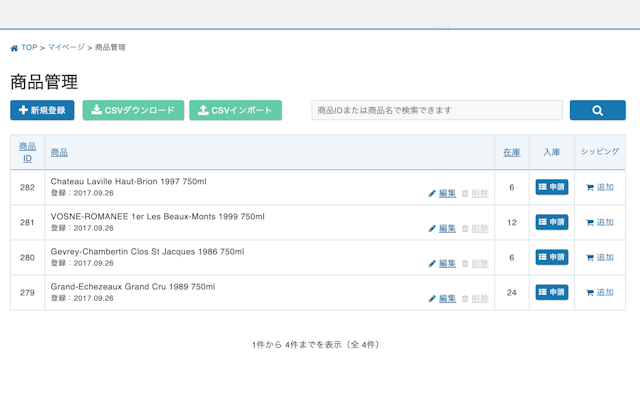Open the CSVインポート upload button
640x400 pixels.
[x=235, y=111]
